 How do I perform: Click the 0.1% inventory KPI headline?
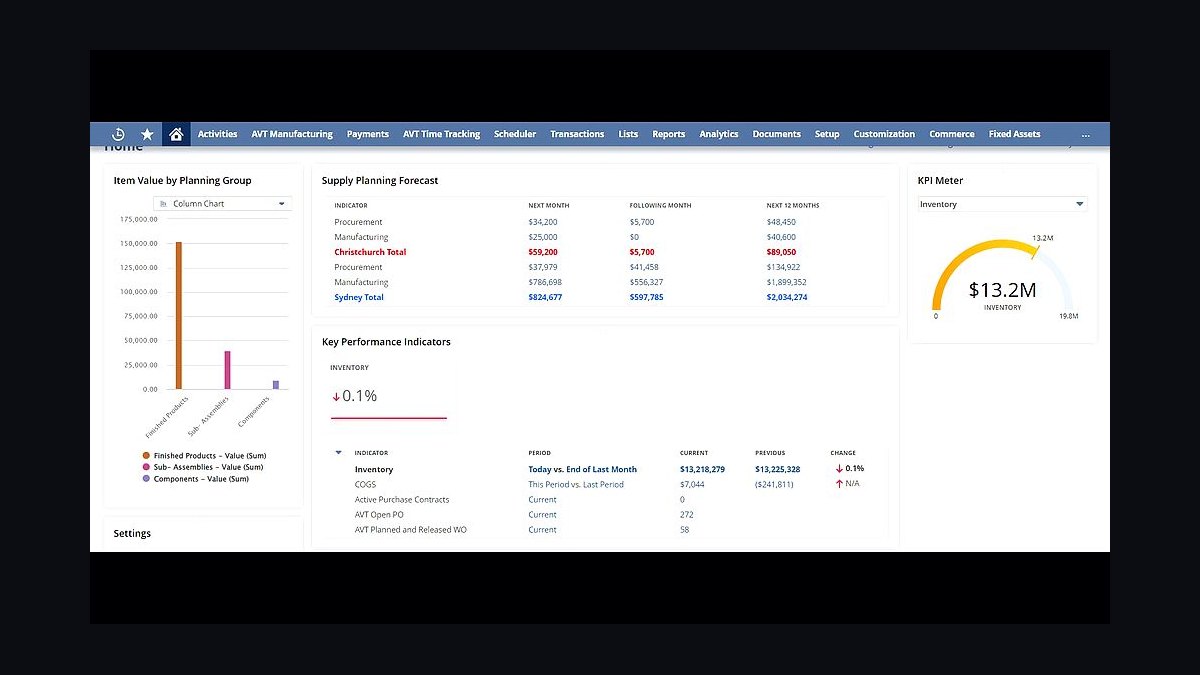(354, 396)
